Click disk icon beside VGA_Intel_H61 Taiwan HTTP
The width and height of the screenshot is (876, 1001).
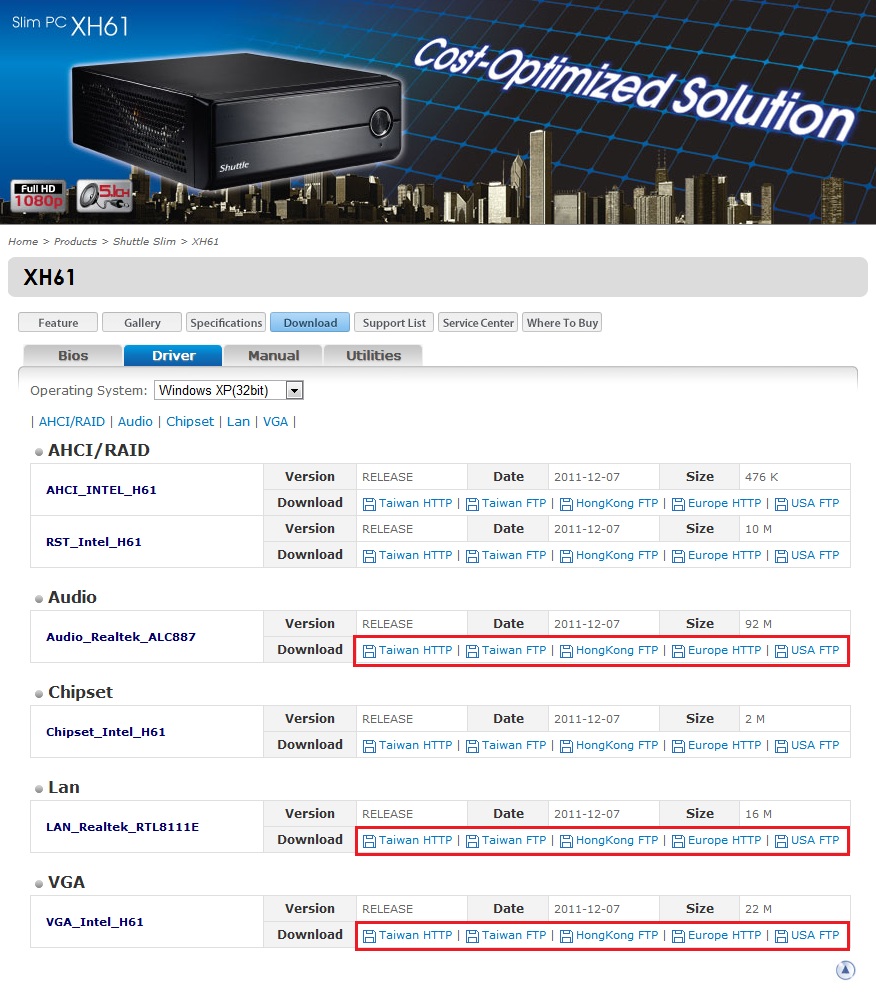369,937
